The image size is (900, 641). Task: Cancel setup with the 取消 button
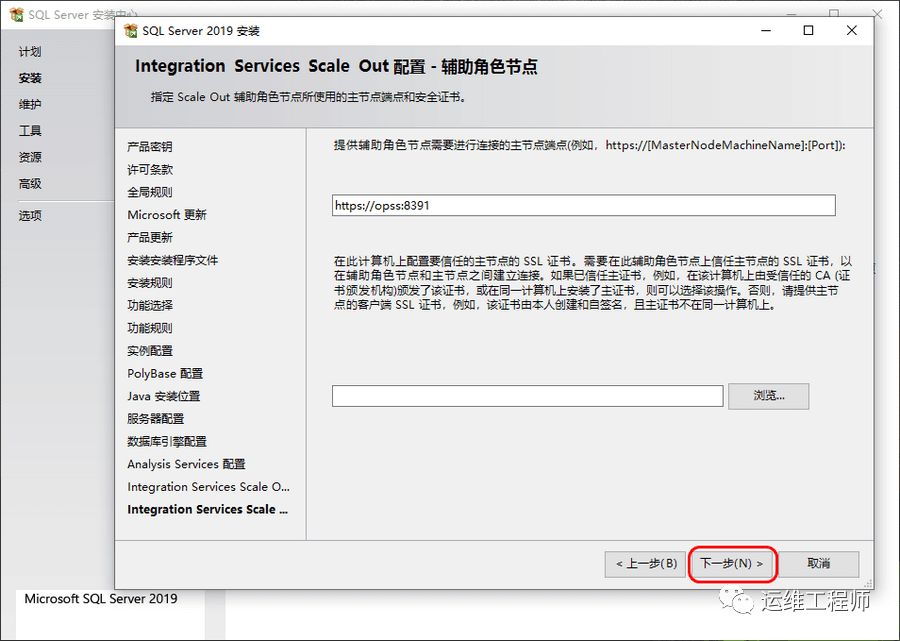818,564
